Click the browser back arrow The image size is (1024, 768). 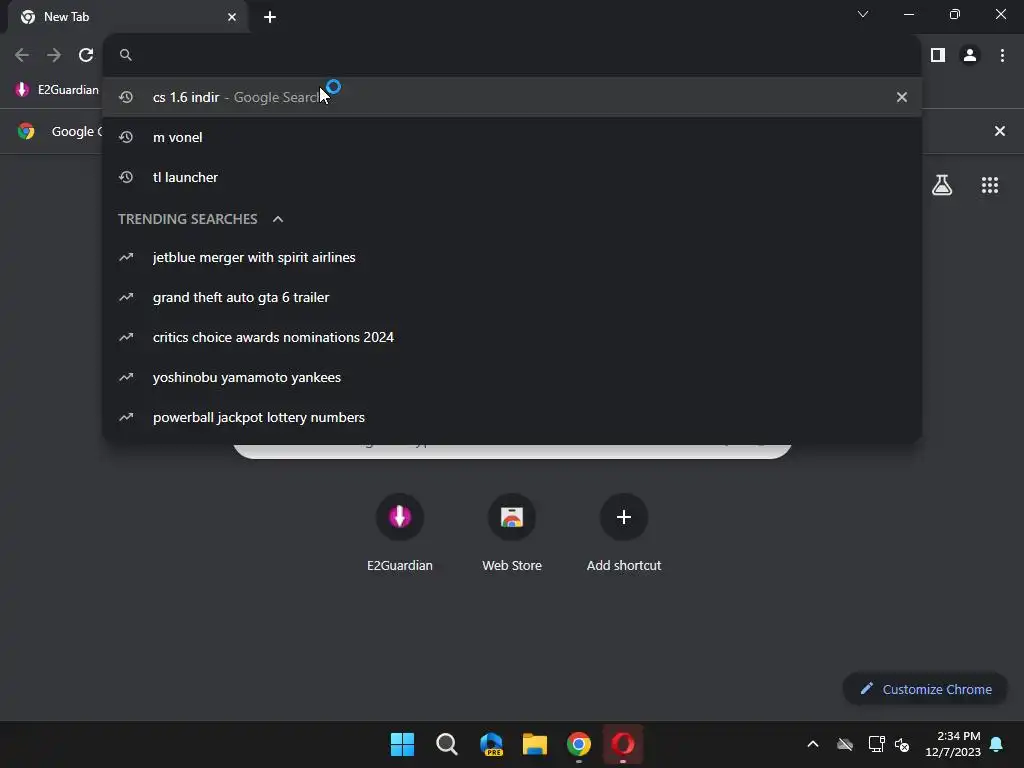tap(22, 56)
